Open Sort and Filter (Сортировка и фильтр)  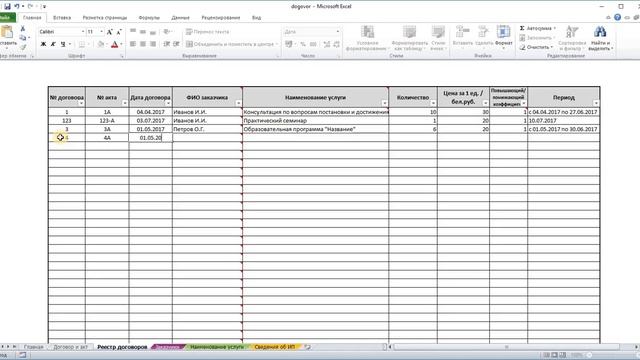pyautogui.click(x=572, y=38)
